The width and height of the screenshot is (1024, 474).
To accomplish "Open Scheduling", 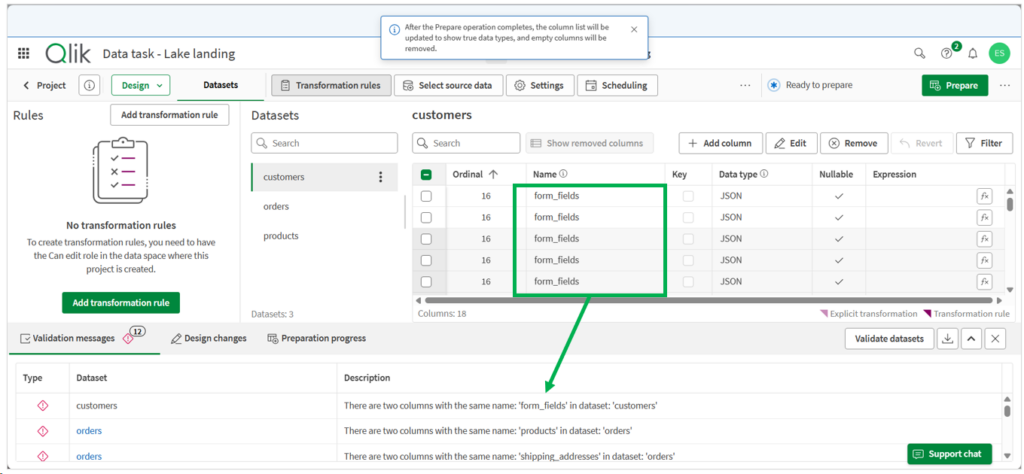I will coord(617,86).
